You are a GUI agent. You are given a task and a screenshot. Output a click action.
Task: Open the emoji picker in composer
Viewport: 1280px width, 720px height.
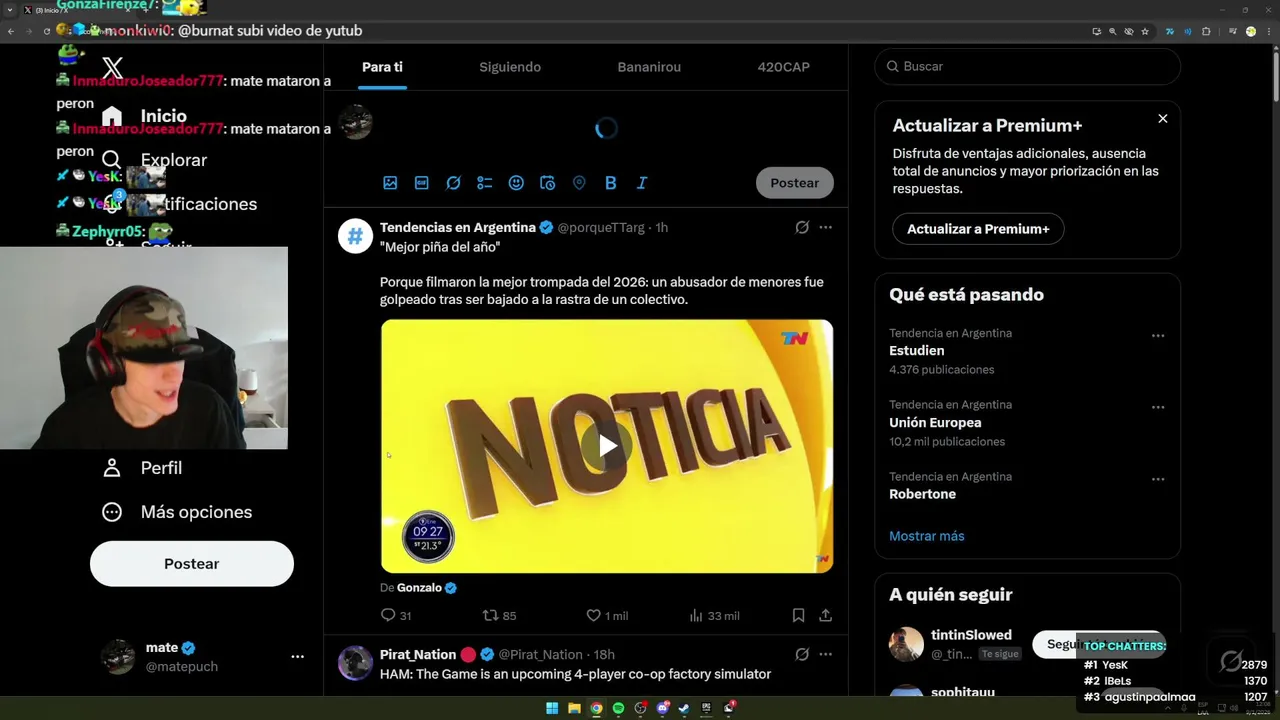pos(516,183)
